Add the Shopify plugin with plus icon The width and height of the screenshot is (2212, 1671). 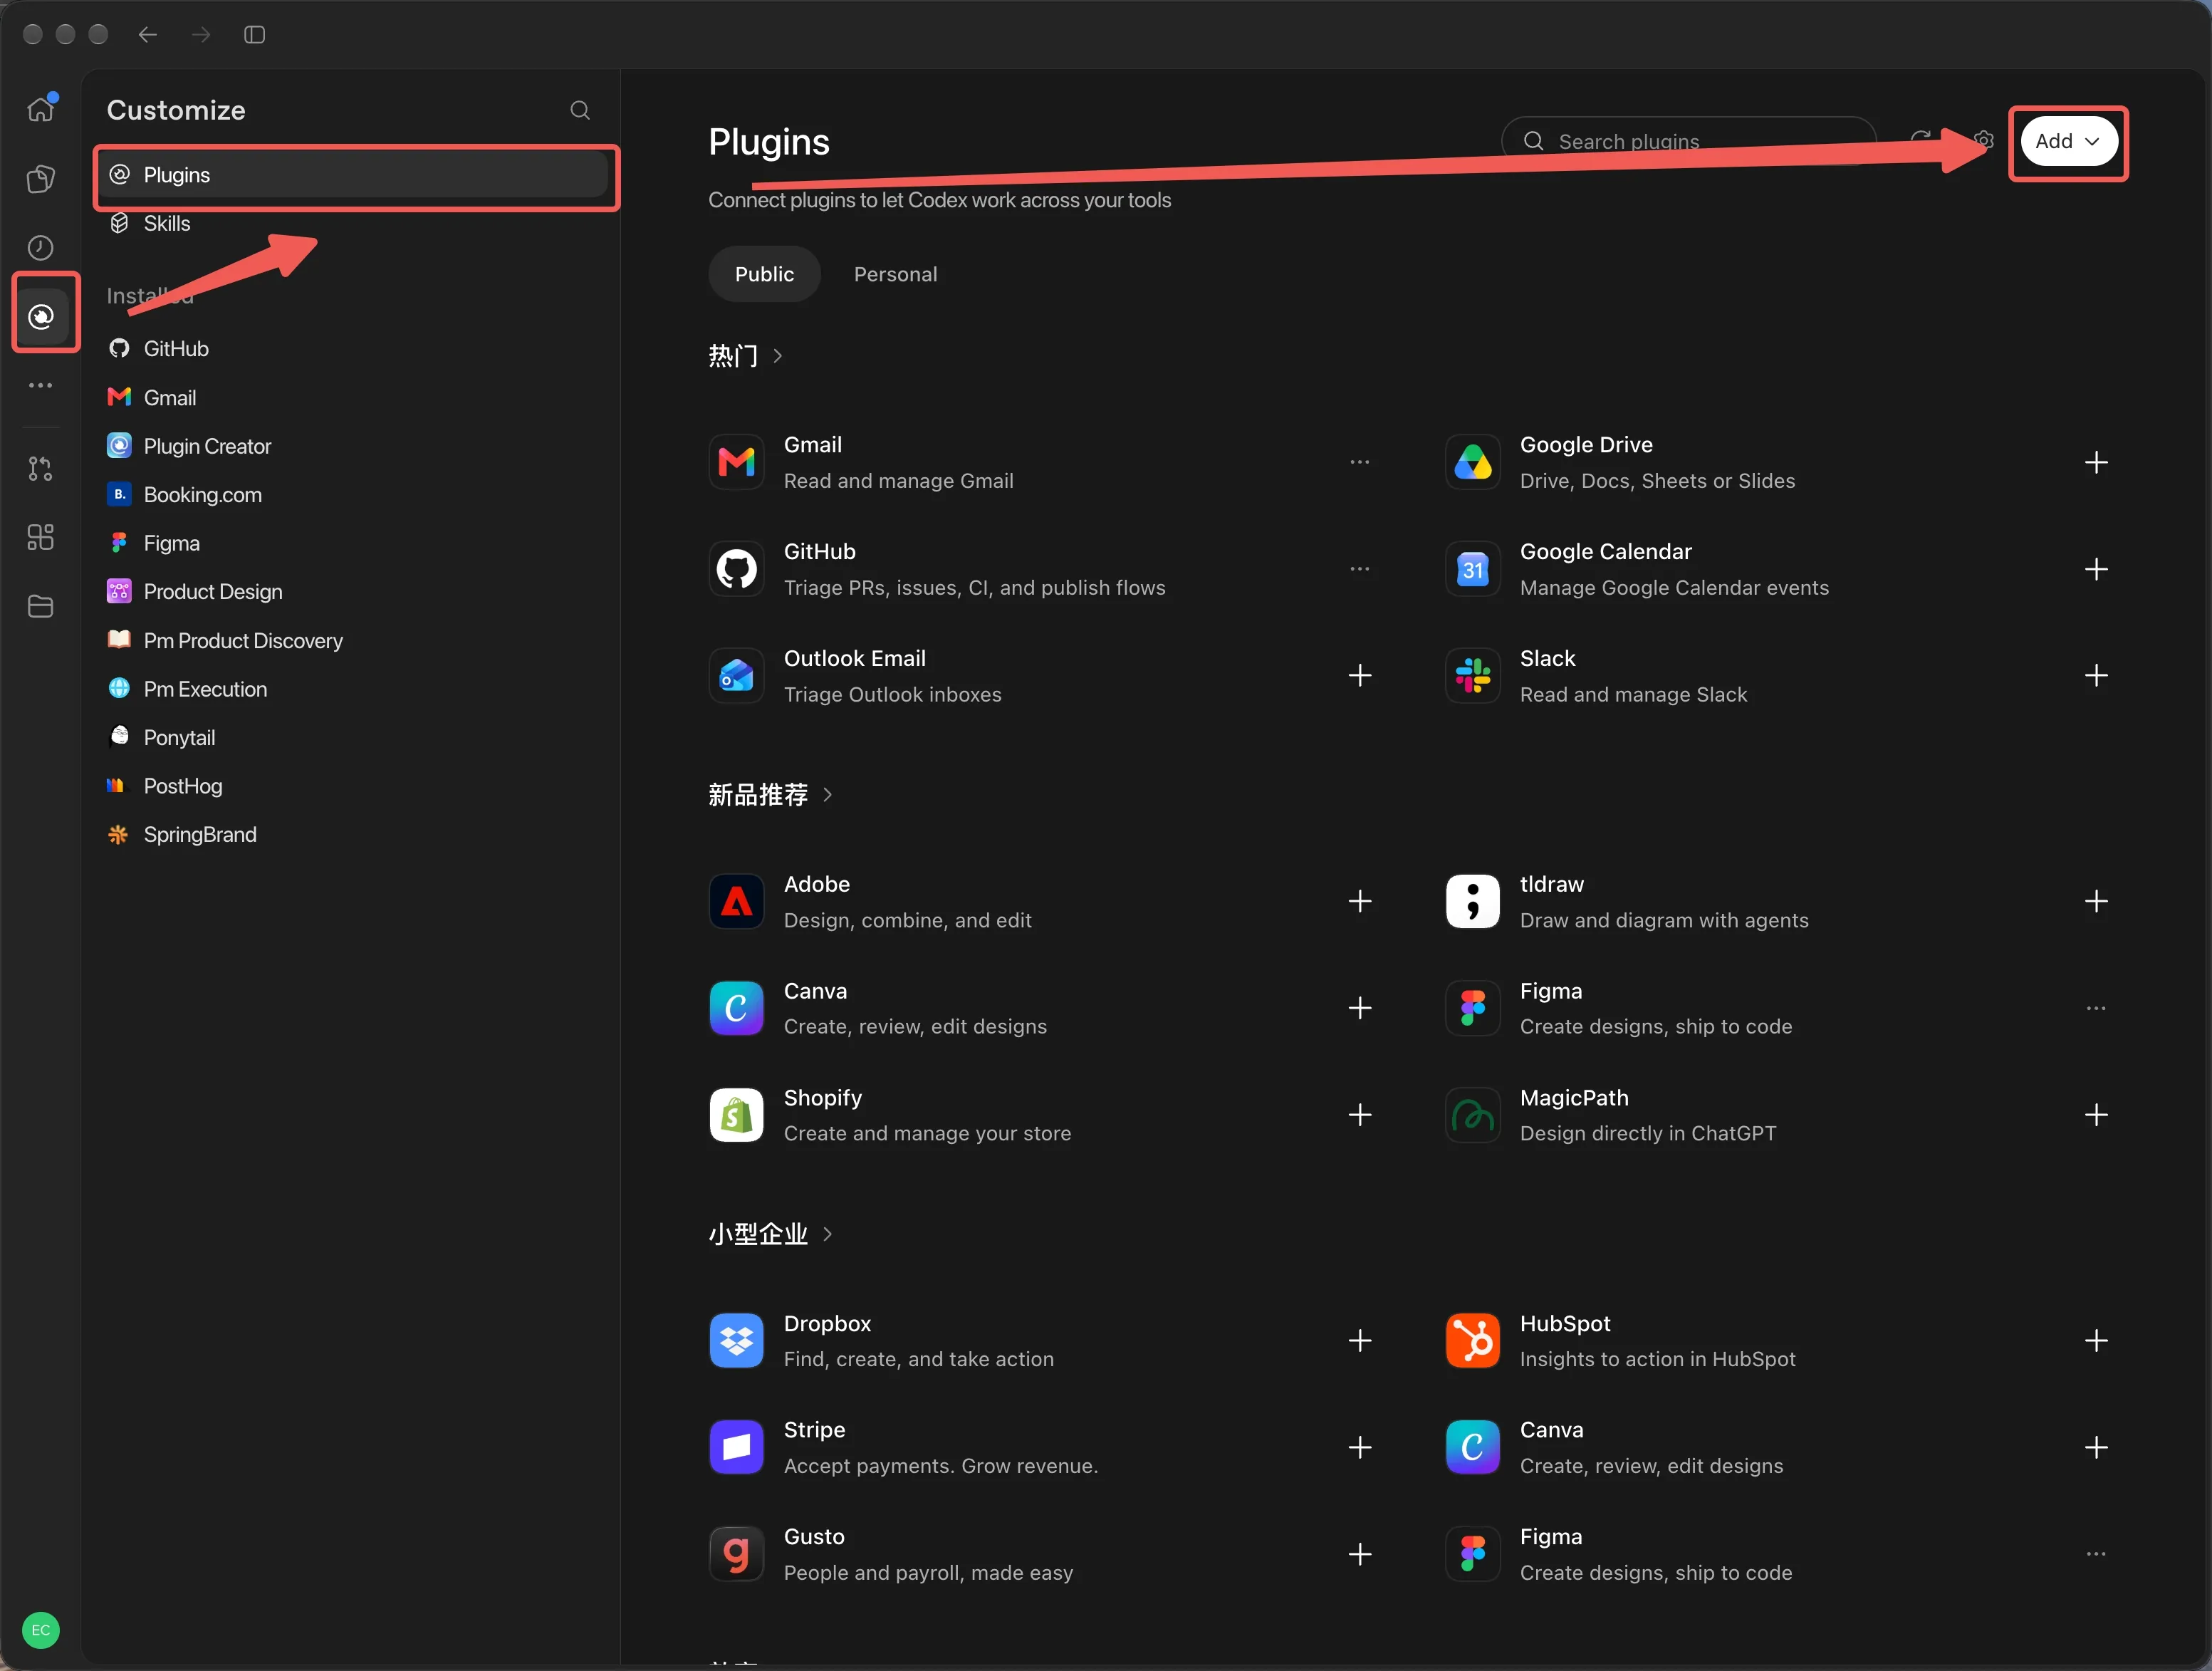pos(1360,1115)
